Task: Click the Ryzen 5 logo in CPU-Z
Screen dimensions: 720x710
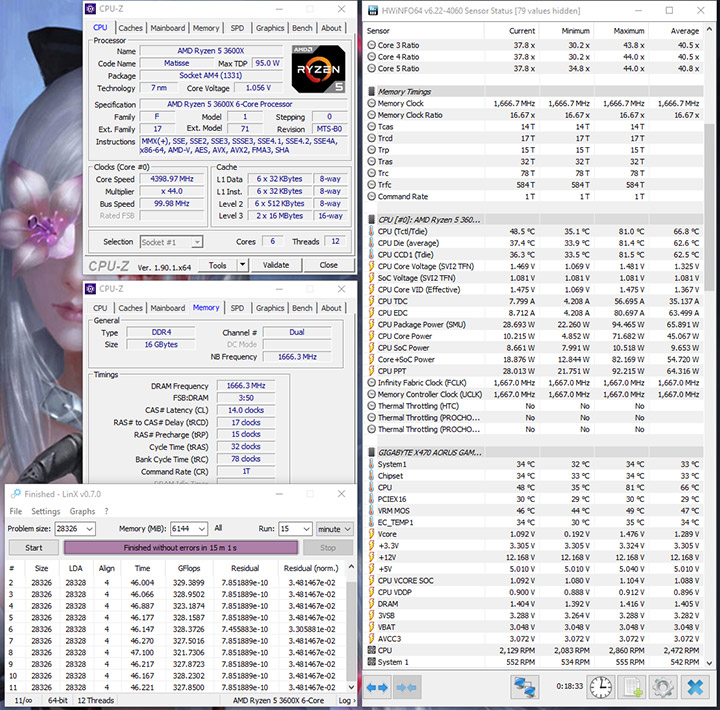Action: 319,68
